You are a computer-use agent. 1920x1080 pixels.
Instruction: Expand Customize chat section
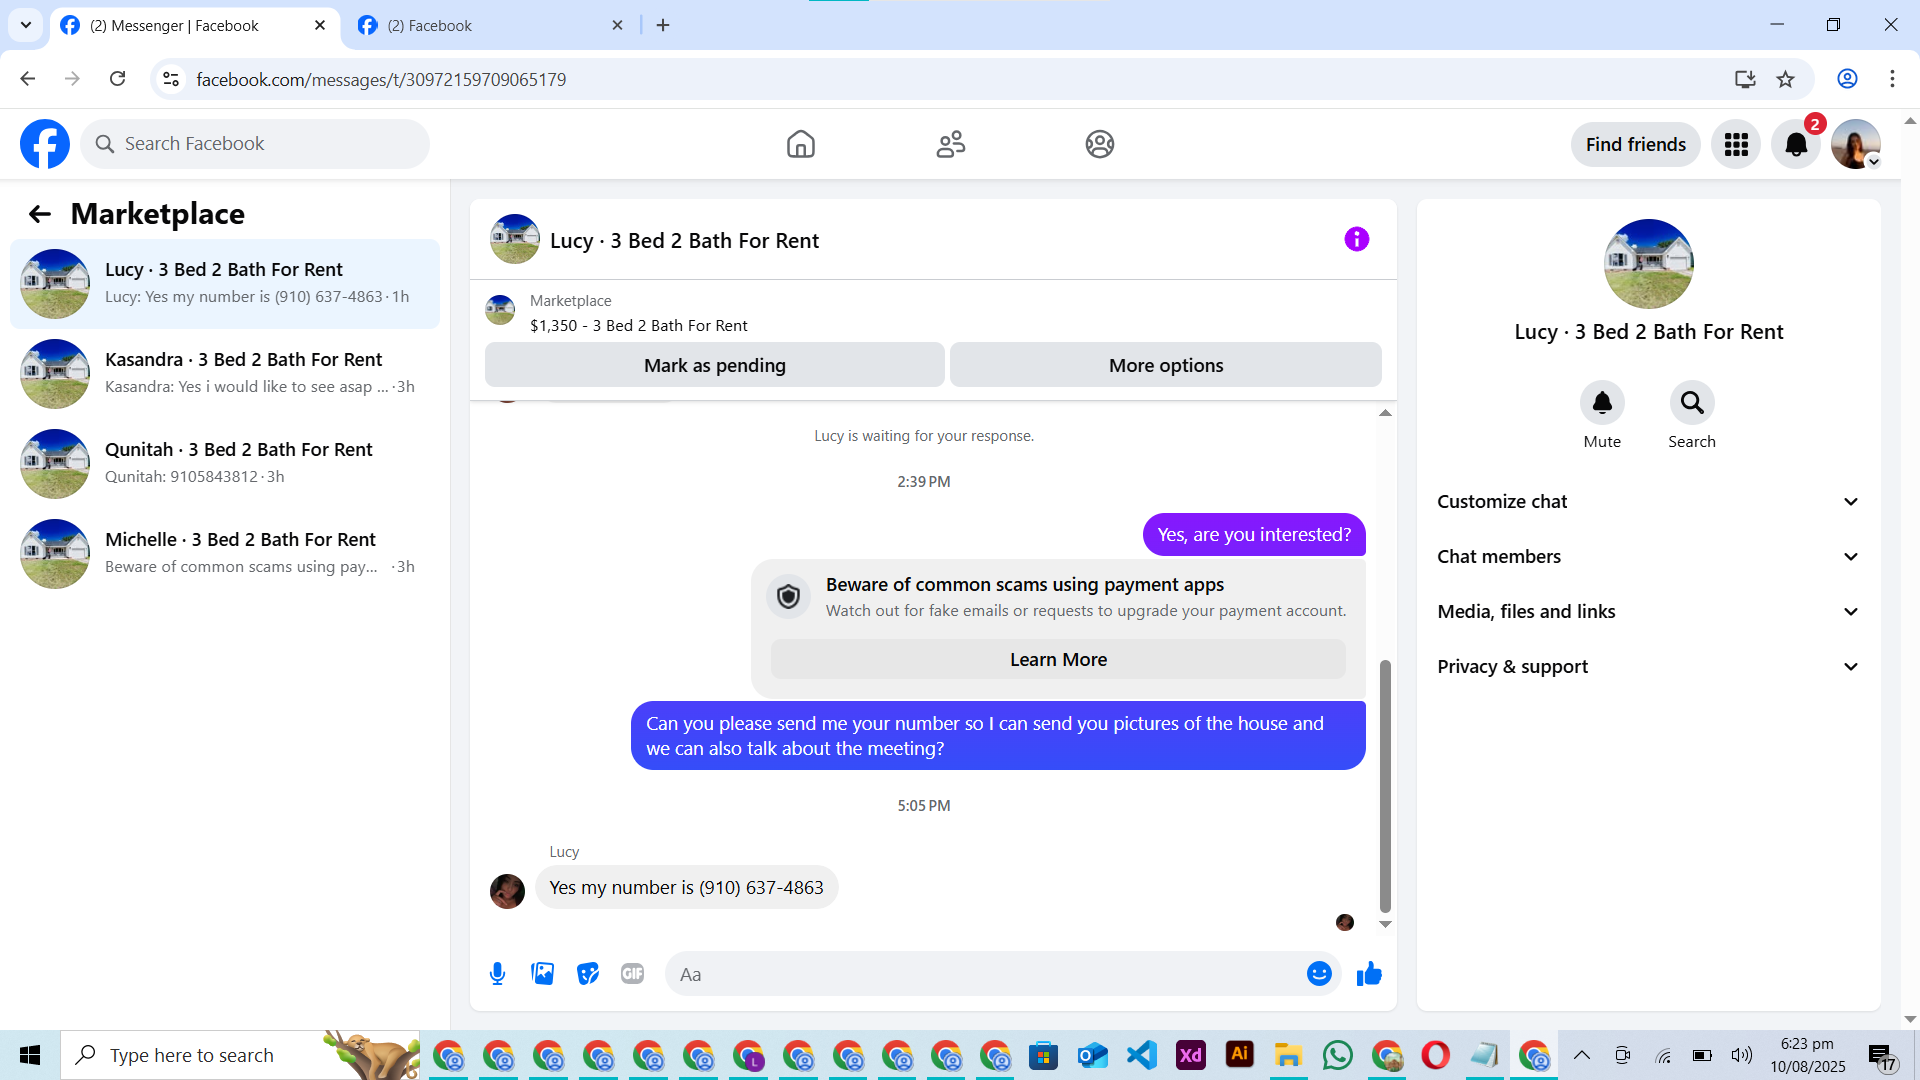pyautogui.click(x=1648, y=501)
